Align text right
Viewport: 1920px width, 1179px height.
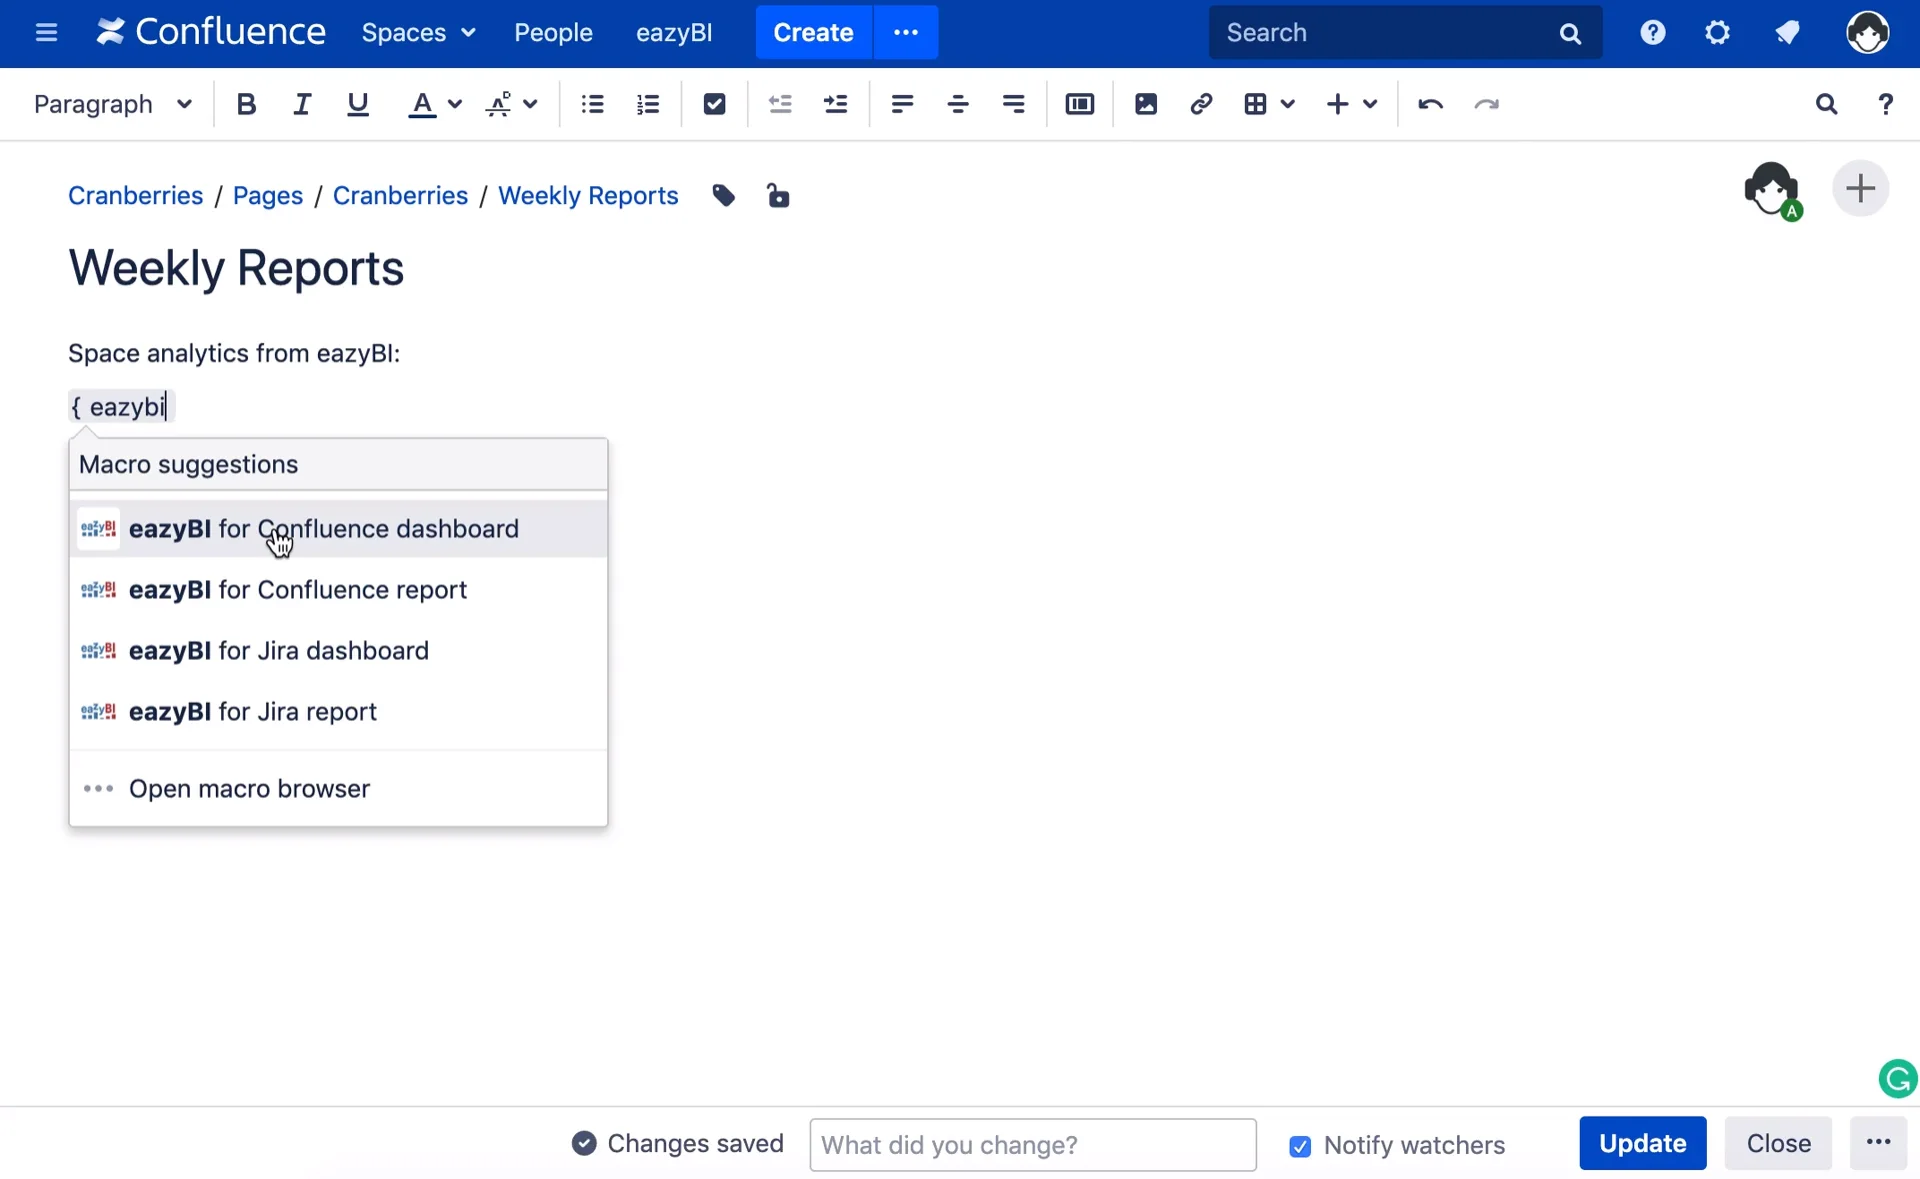click(x=1013, y=104)
